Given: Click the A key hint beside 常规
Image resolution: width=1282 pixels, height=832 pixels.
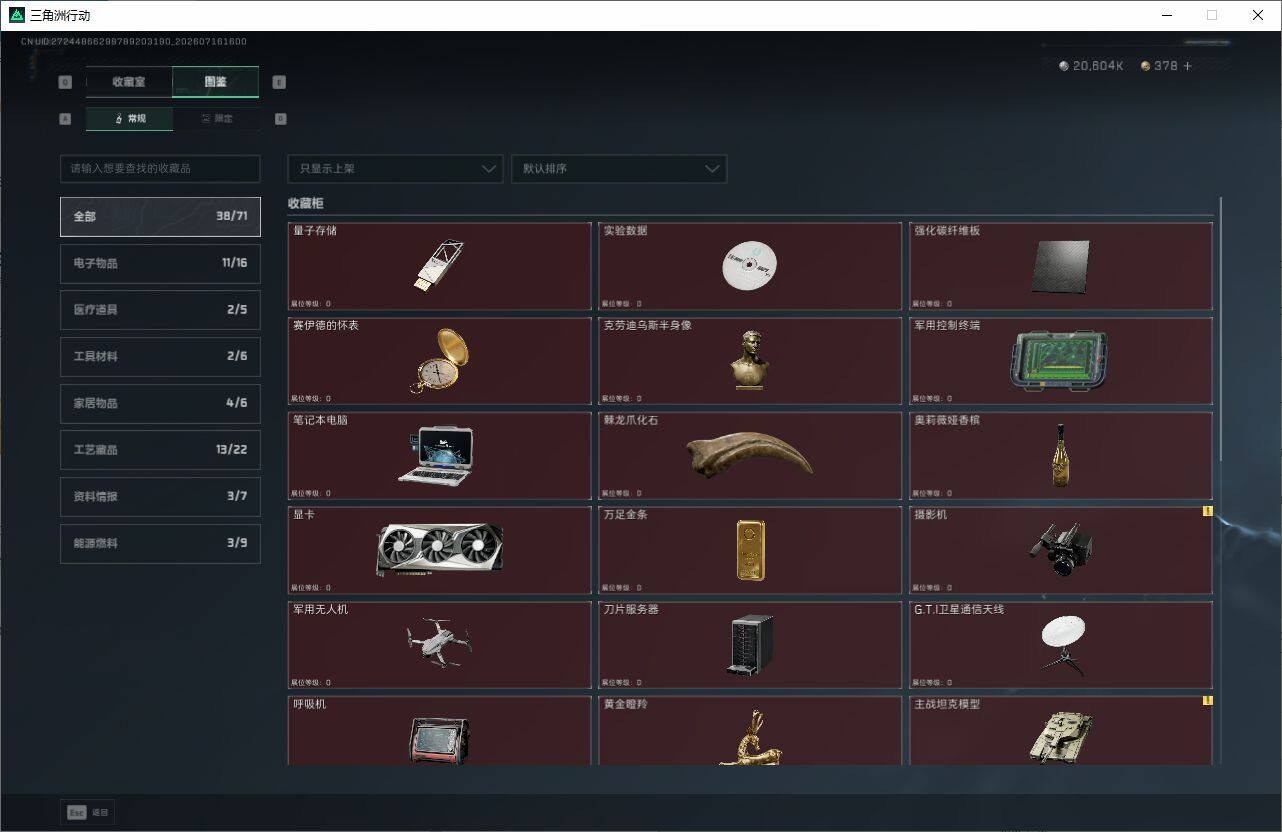Looking at the screenshot, I should (65, 118).
